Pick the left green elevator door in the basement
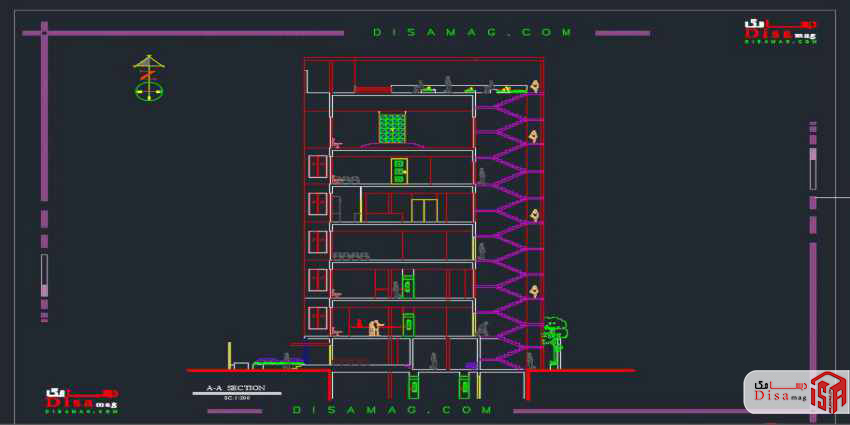Viewport: 850px width, 425px height. pyautogui.click(x=414, y=385)
